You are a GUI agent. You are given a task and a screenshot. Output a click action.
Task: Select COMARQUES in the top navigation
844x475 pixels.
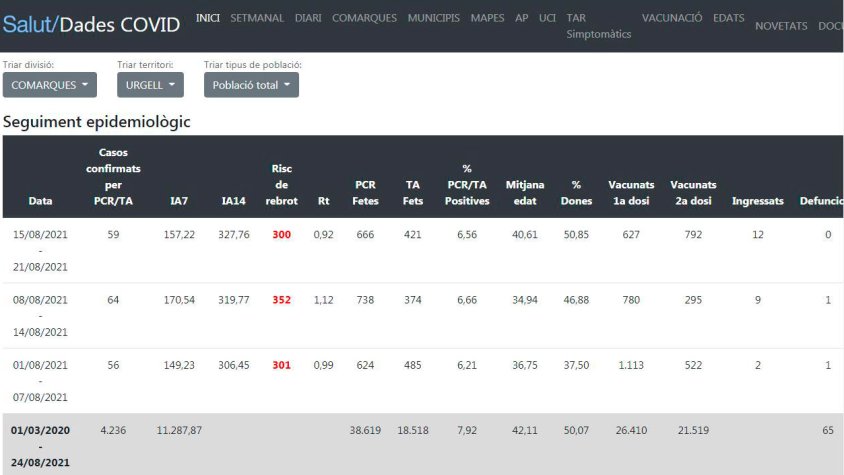click(x=364, y=18)
